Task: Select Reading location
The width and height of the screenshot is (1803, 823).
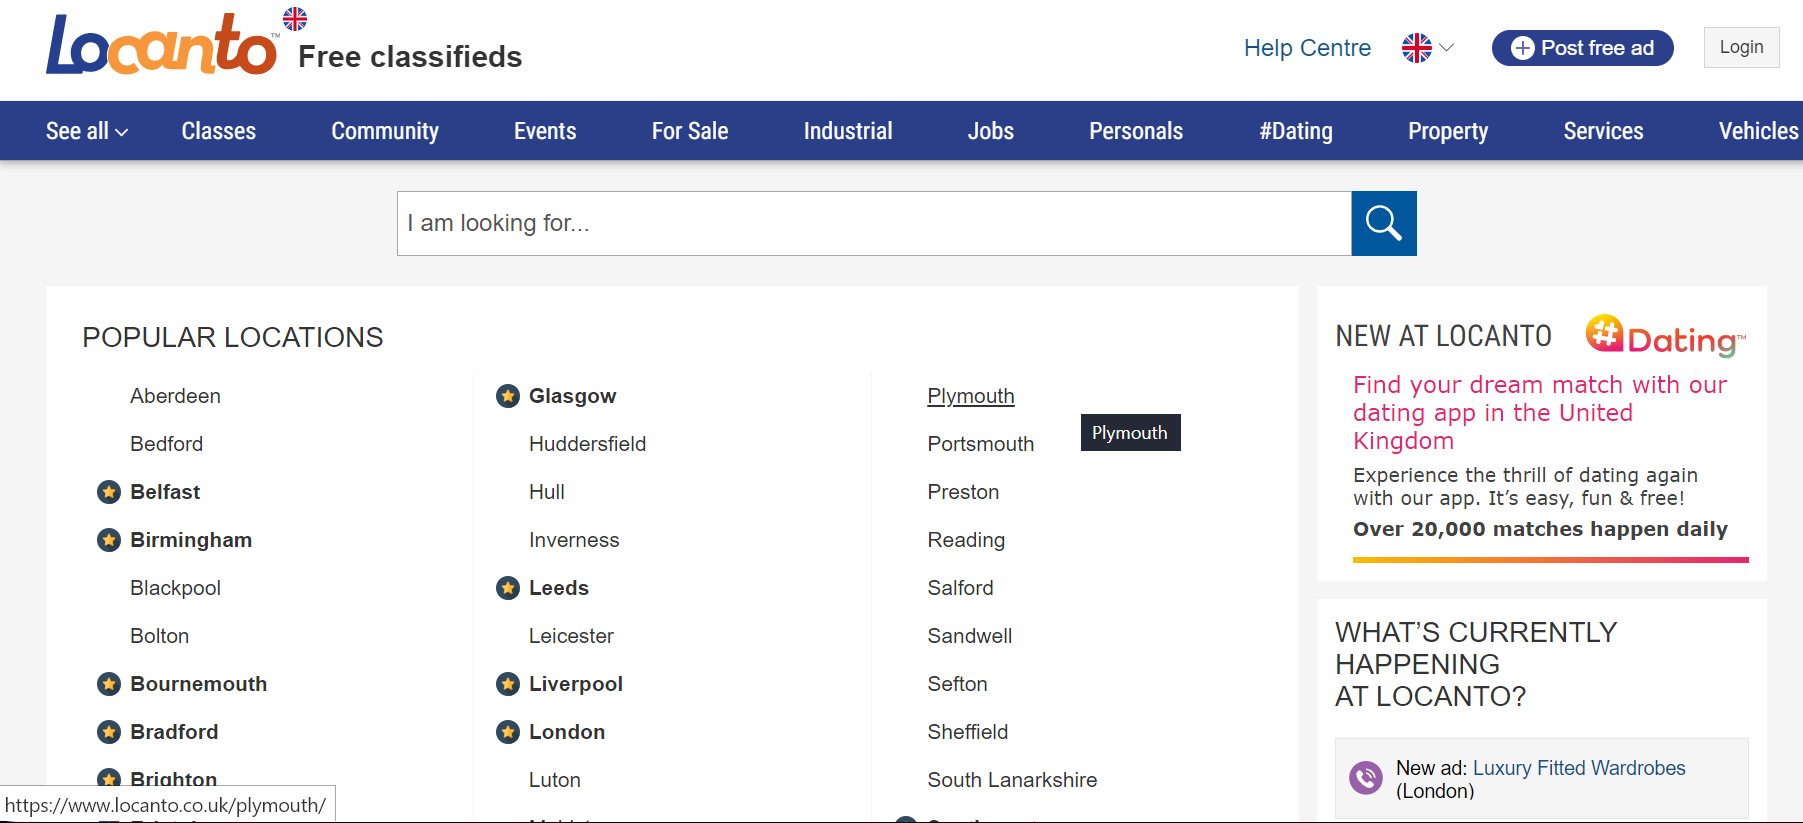Action: coord(966,540)
